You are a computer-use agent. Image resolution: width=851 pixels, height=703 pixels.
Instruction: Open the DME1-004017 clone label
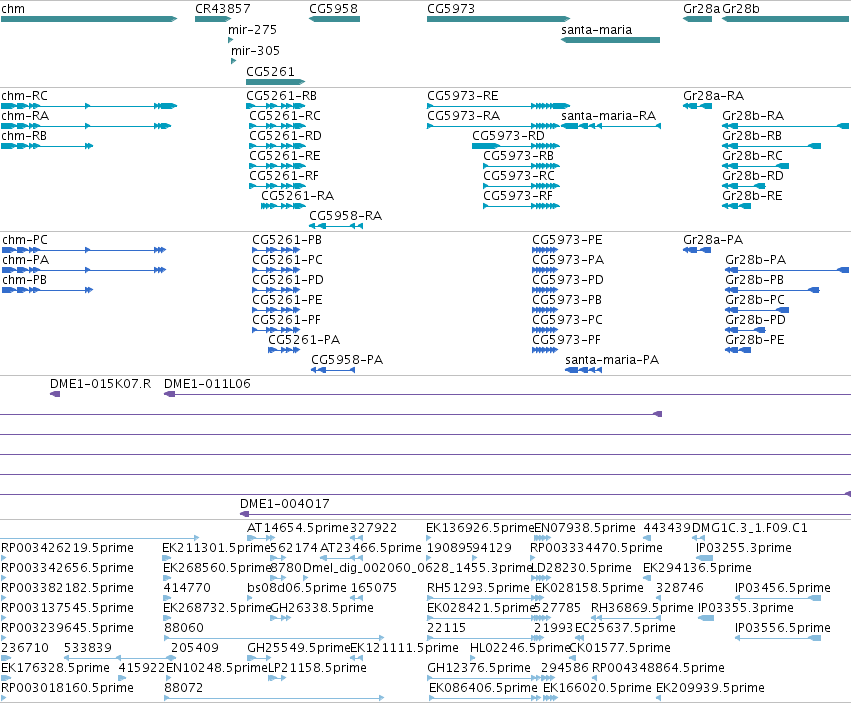click(284, 504)
